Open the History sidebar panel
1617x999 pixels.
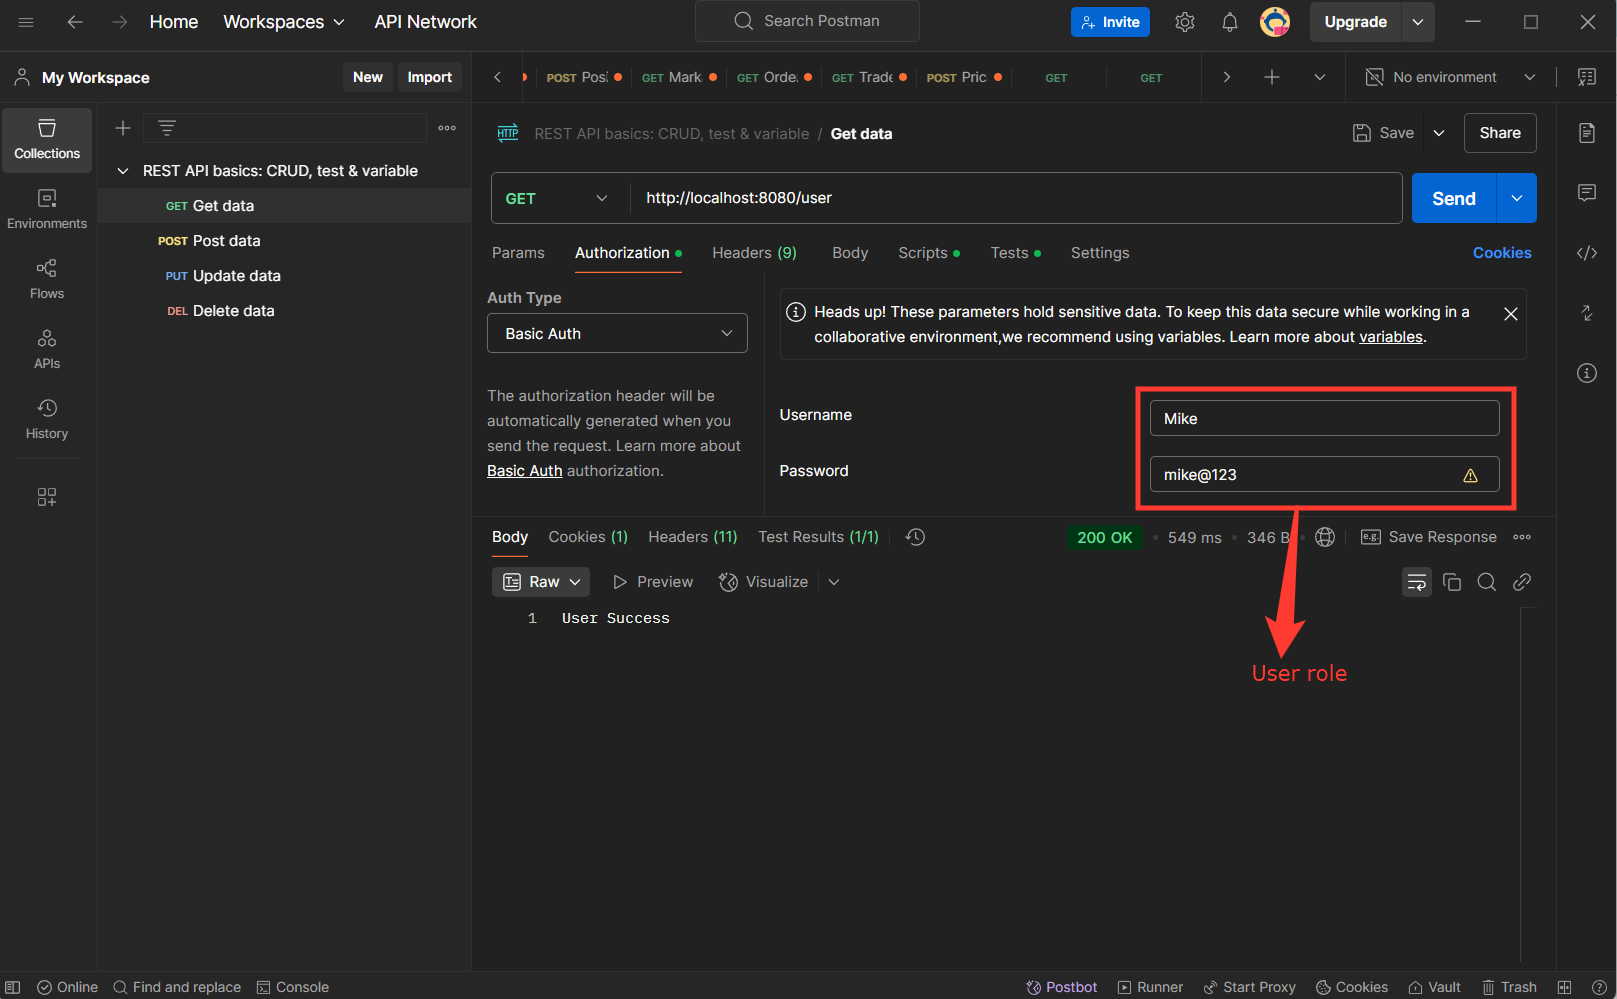pyautogui.click(x=47, y=420)
